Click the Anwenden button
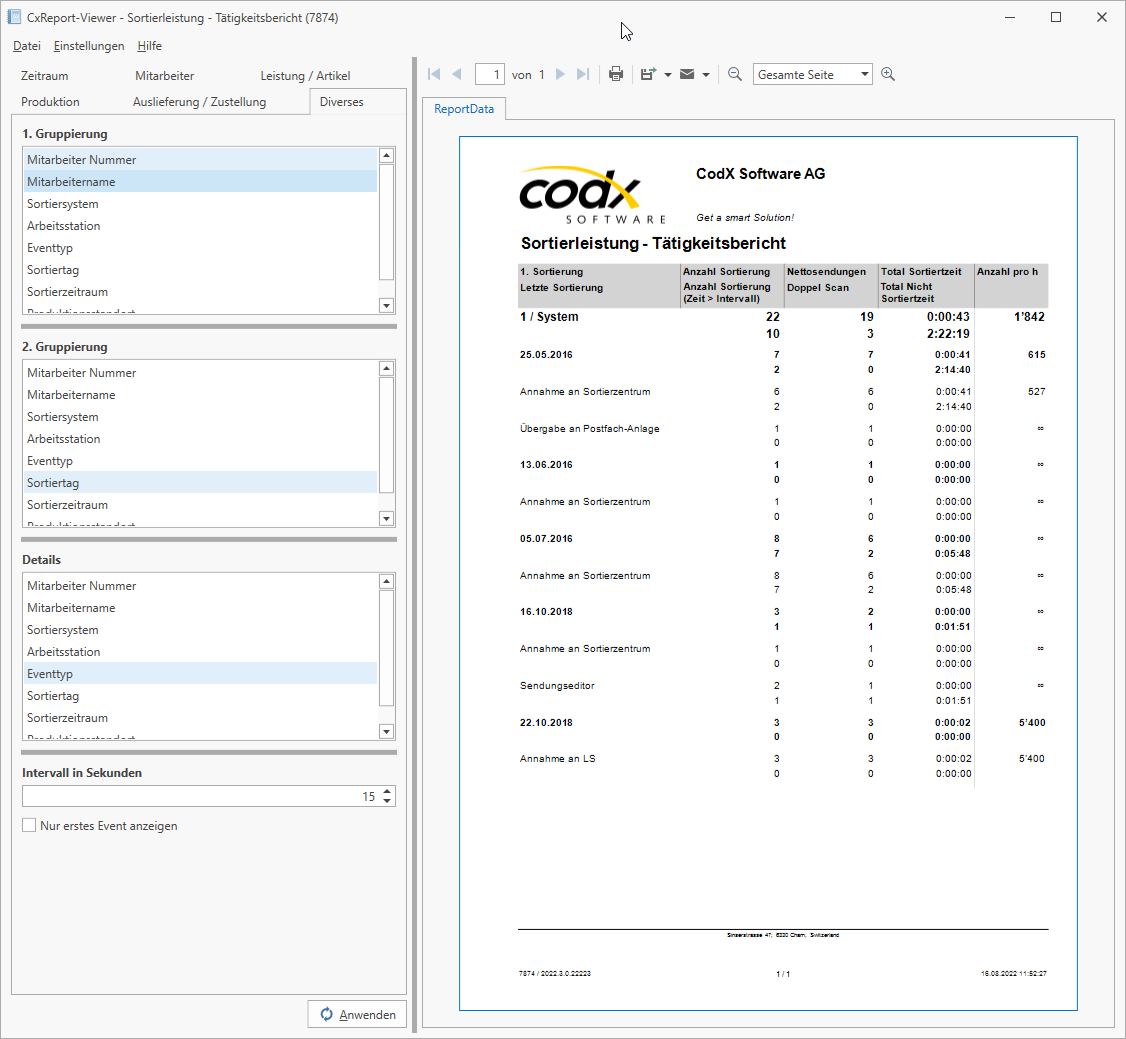1126x1039 pixels. point(357,1014)
